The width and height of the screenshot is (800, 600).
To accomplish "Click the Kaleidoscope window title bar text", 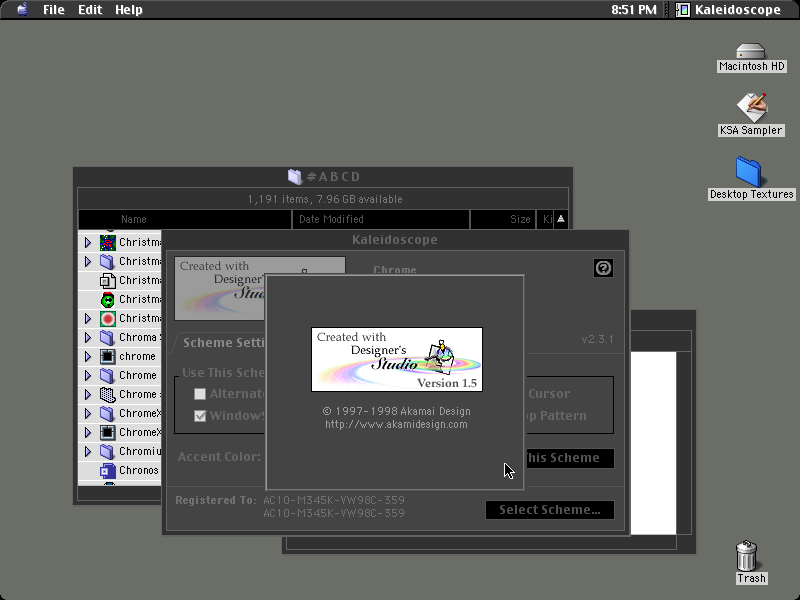I will click(395, 240).
